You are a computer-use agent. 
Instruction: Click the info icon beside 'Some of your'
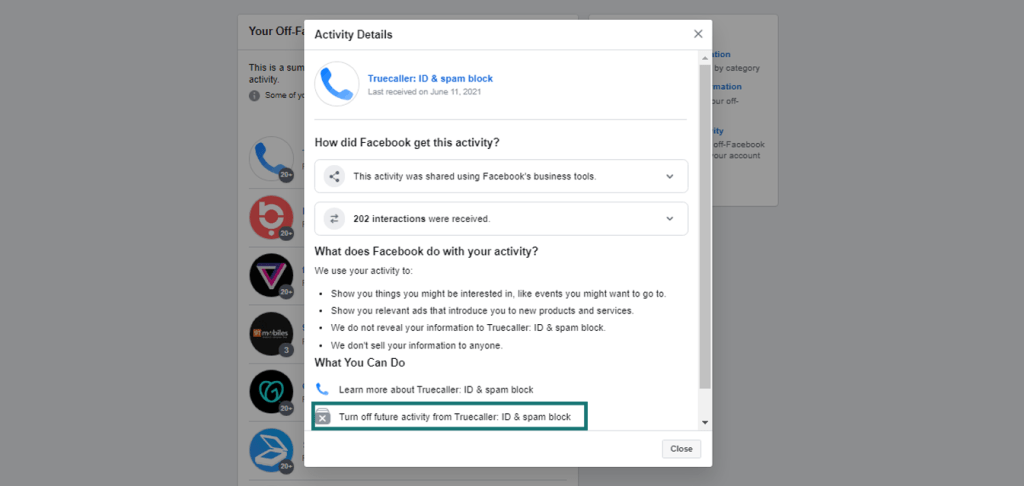pos(255,95)
